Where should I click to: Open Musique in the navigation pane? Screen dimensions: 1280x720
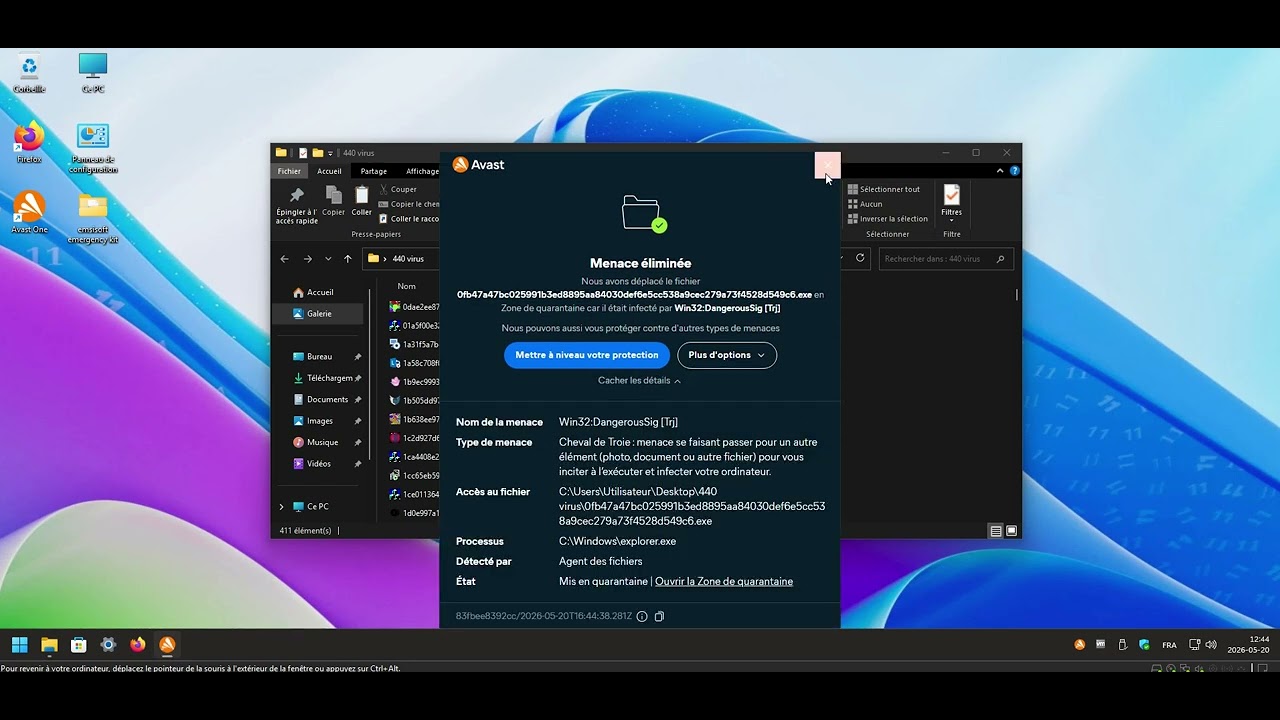(322, 442)
